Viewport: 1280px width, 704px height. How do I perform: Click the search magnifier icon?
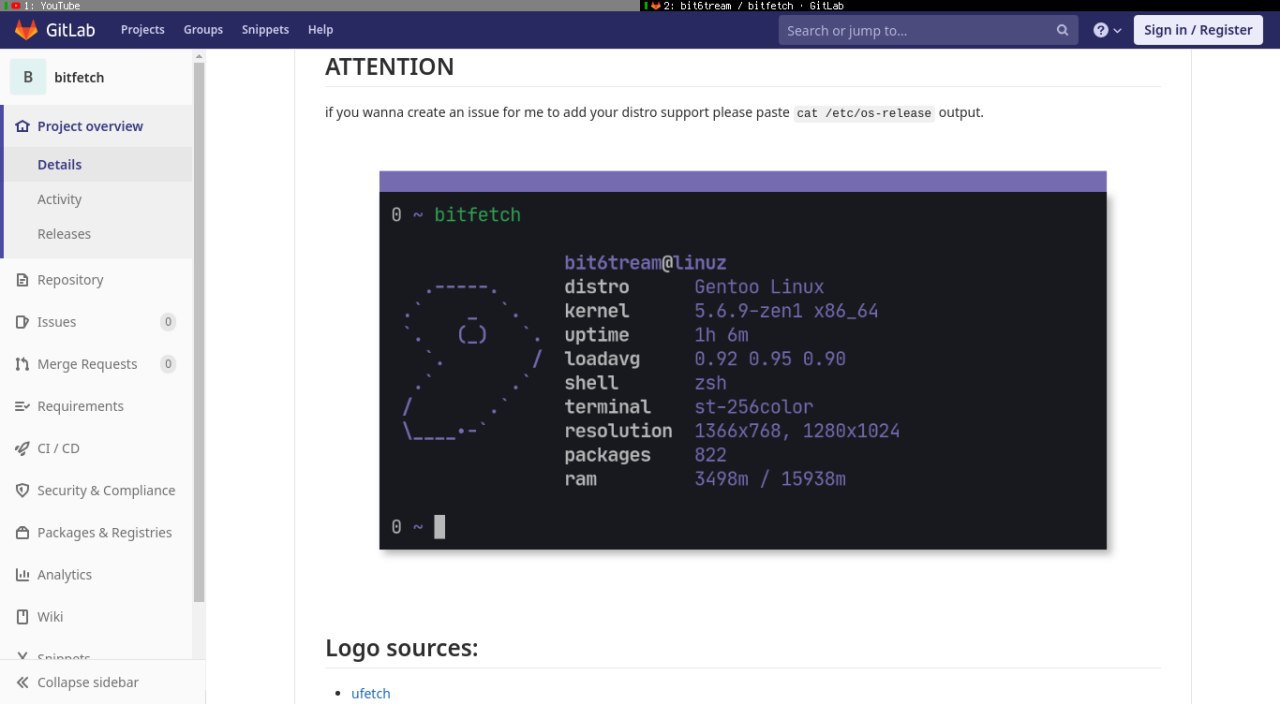pos(1062,30)
